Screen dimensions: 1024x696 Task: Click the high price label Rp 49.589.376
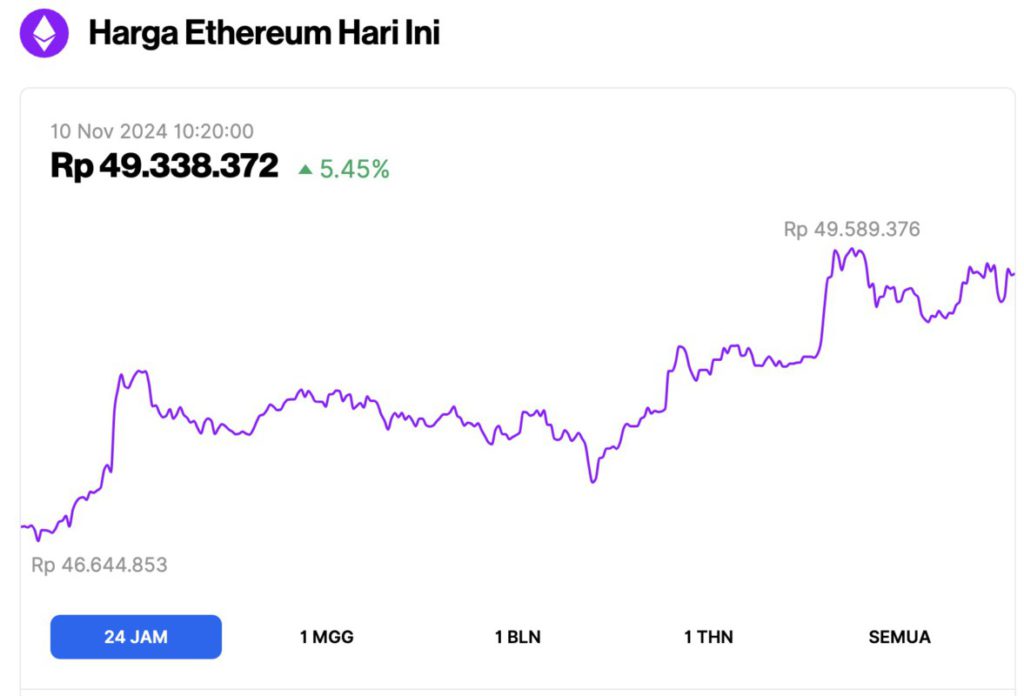click(x=851, y=230)
